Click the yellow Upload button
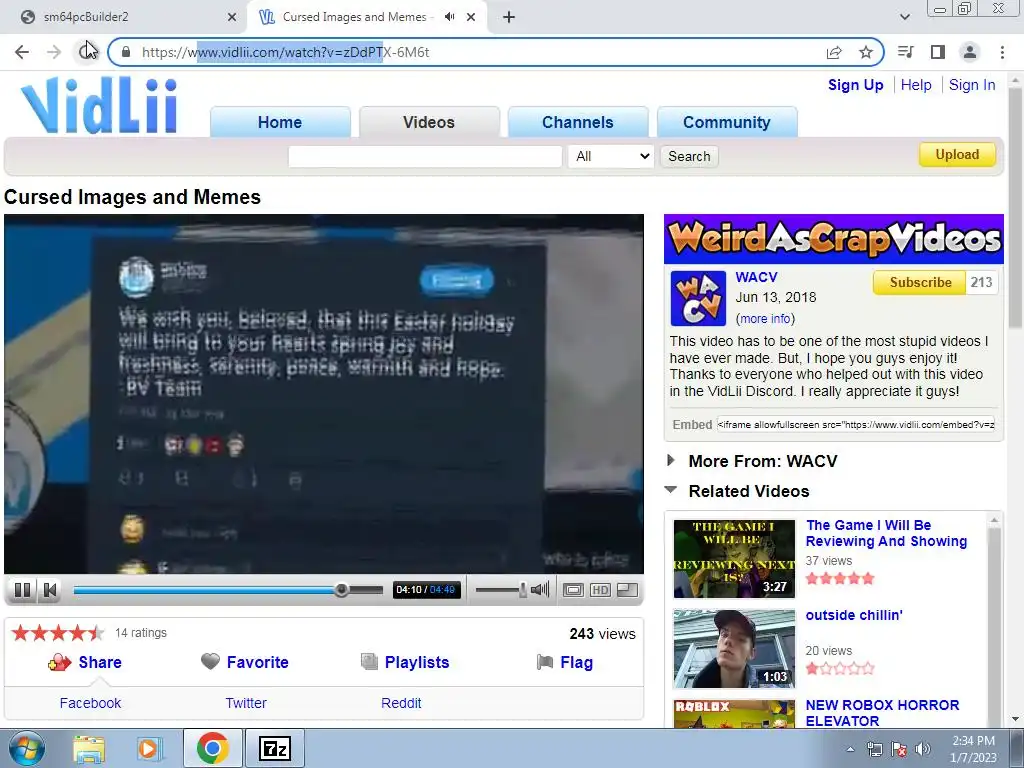Screen dimensions: 1024x768 tap(957, 155)
